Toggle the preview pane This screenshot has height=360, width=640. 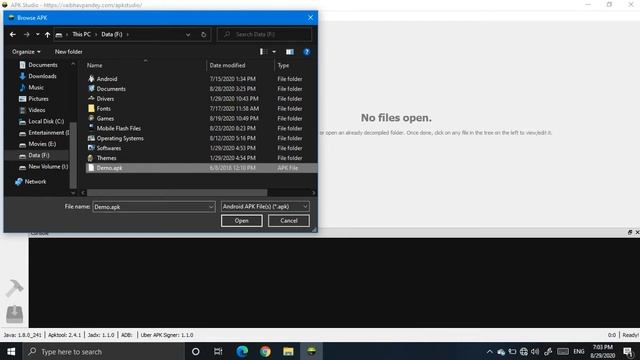[290, 52]
